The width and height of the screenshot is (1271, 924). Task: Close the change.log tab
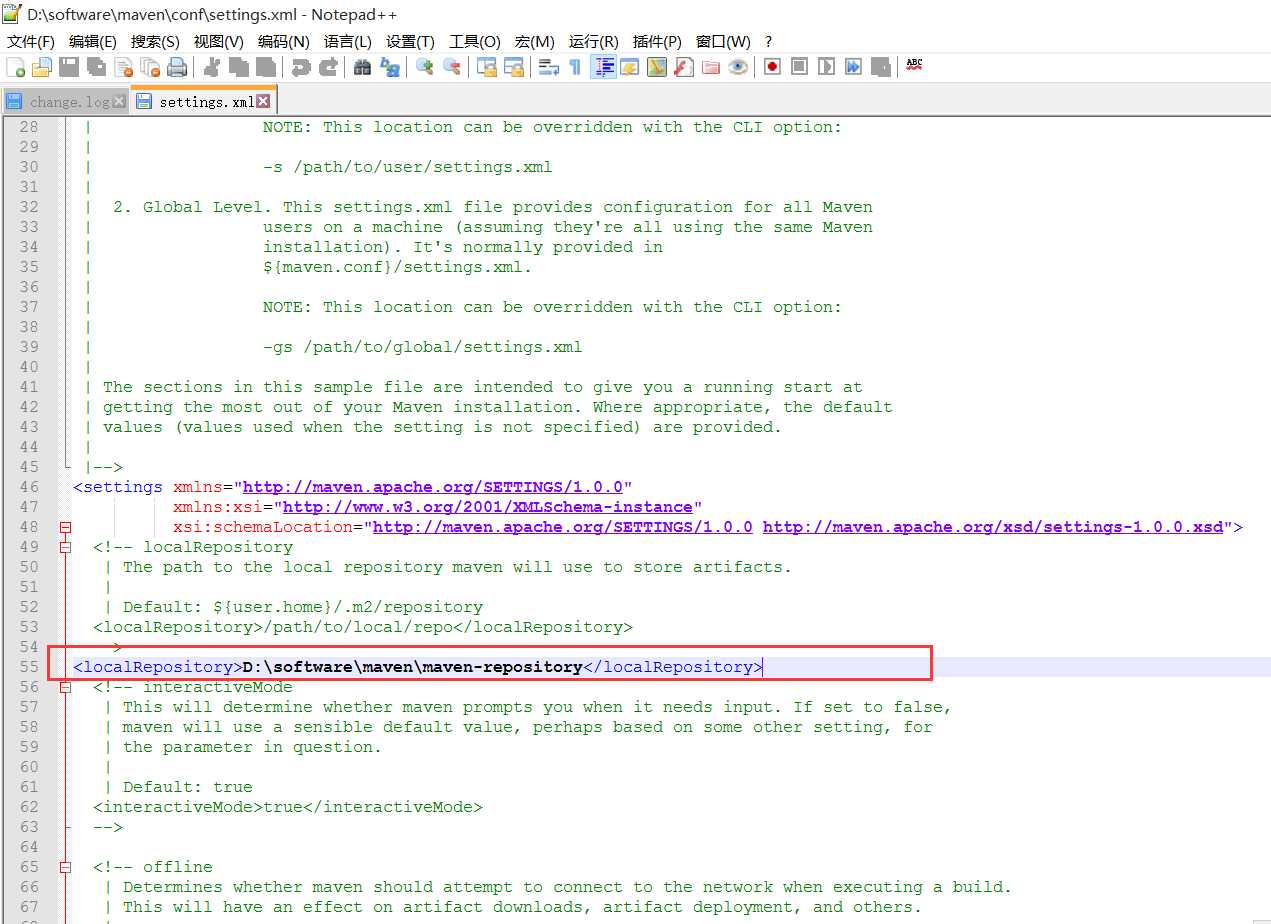click(120, 101)
